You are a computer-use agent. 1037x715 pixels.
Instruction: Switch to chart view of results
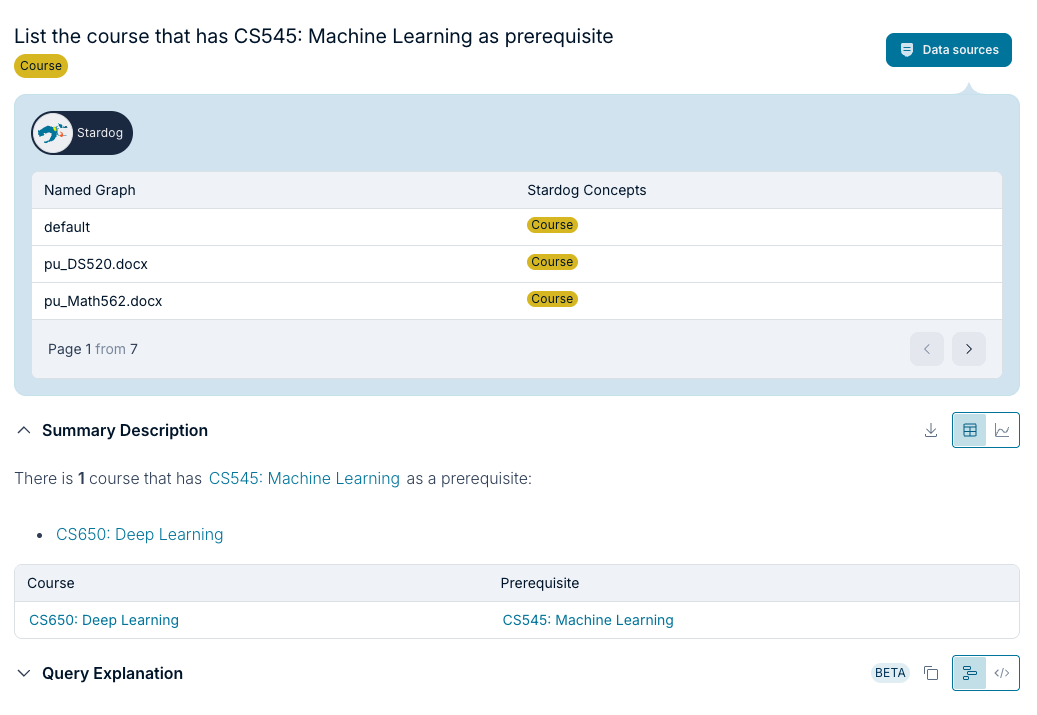coord(1002,430)
